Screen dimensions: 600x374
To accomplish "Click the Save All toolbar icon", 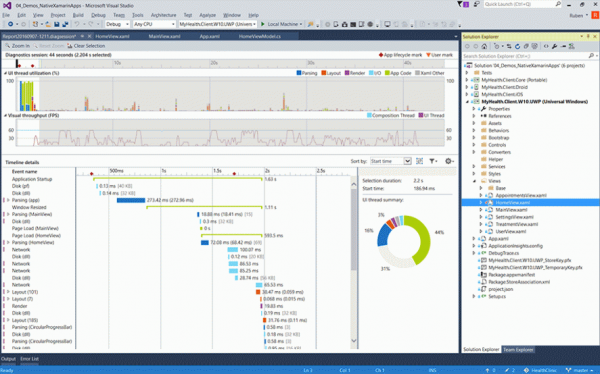I will tap(65, 24).
